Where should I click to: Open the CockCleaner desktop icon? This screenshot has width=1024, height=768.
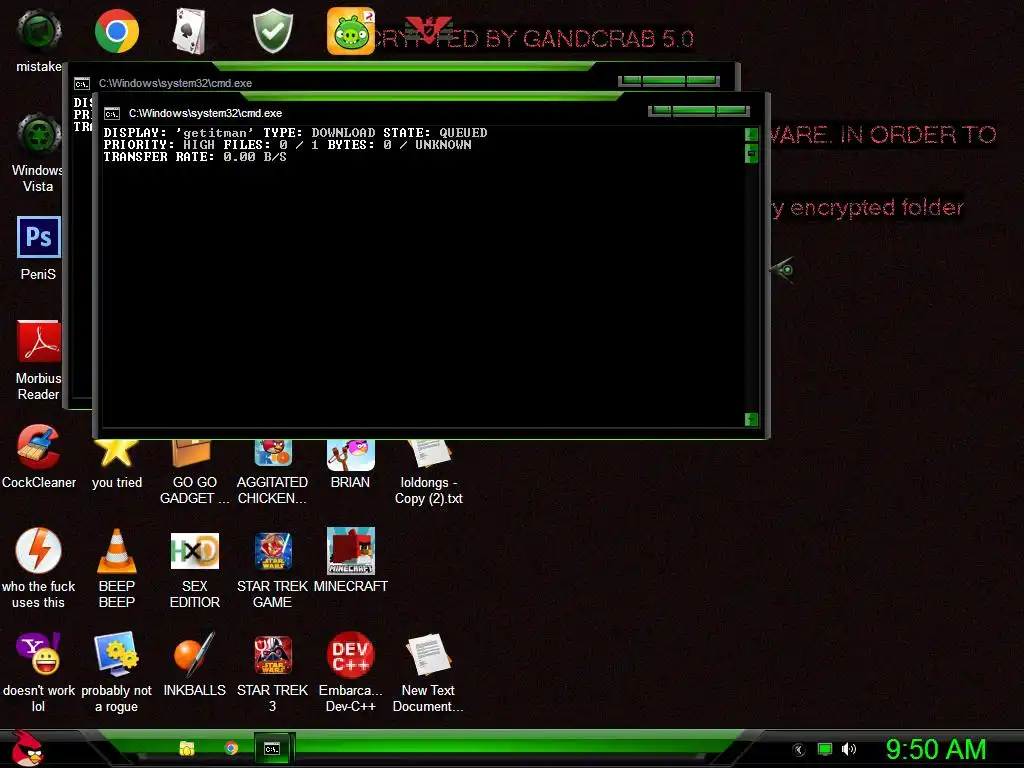pyautogui.click(x=39, y=456)
